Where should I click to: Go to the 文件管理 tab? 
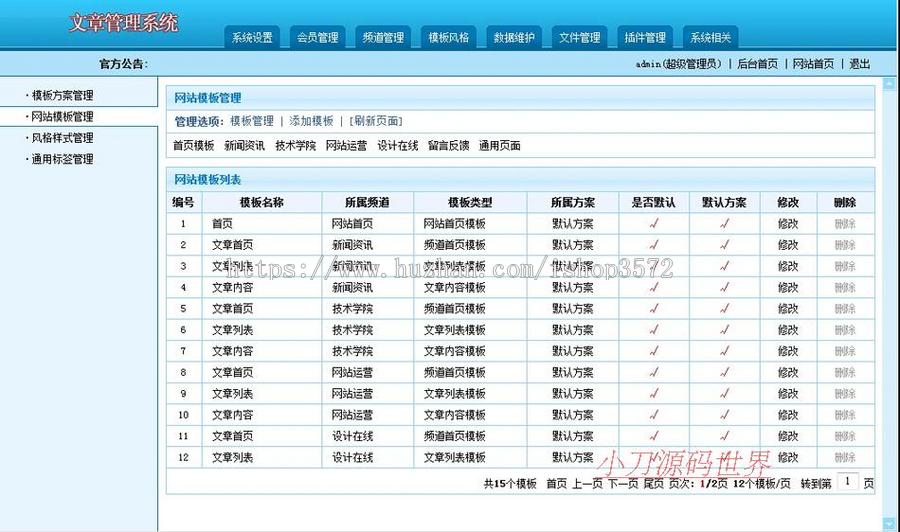579,37
